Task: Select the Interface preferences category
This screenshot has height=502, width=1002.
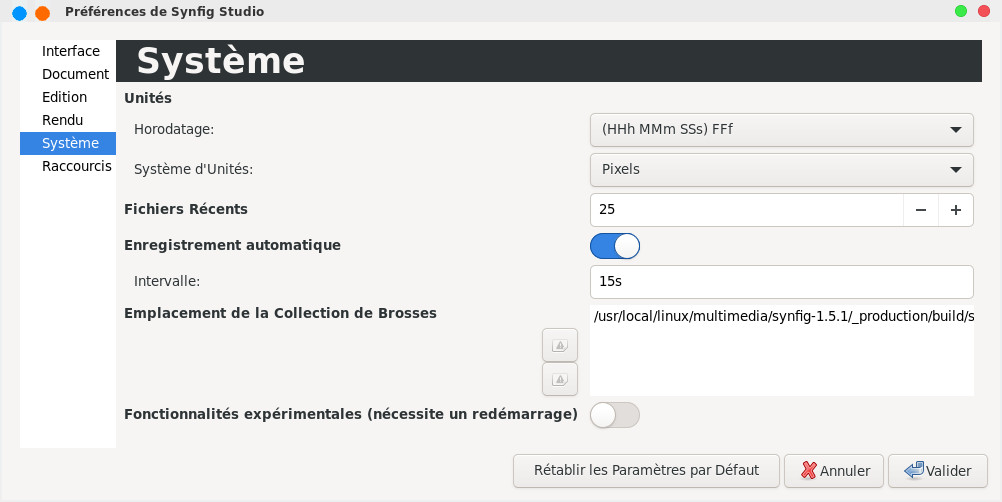Action: tap(70, 51)
